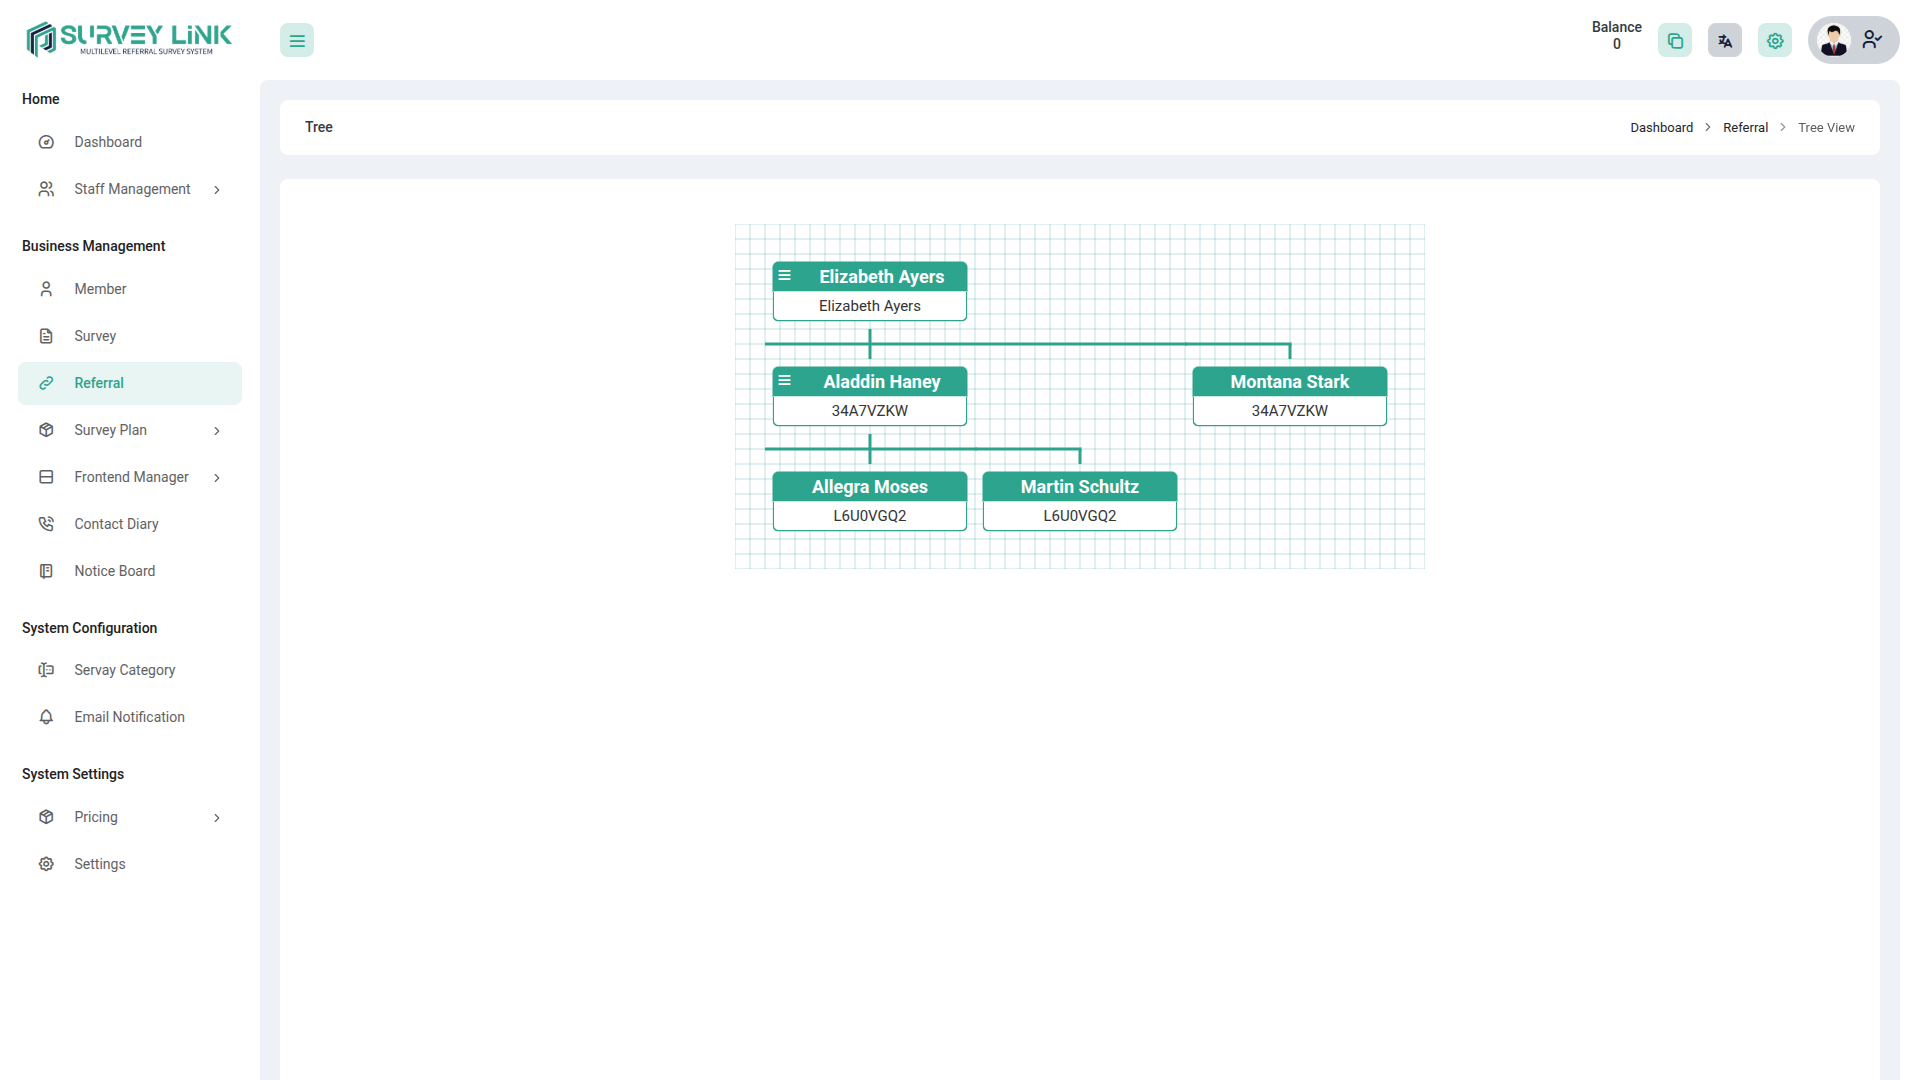Viewport: 1920px width, 1080px height.
Task: Open the Member menu item
Action: pos(100,289)
